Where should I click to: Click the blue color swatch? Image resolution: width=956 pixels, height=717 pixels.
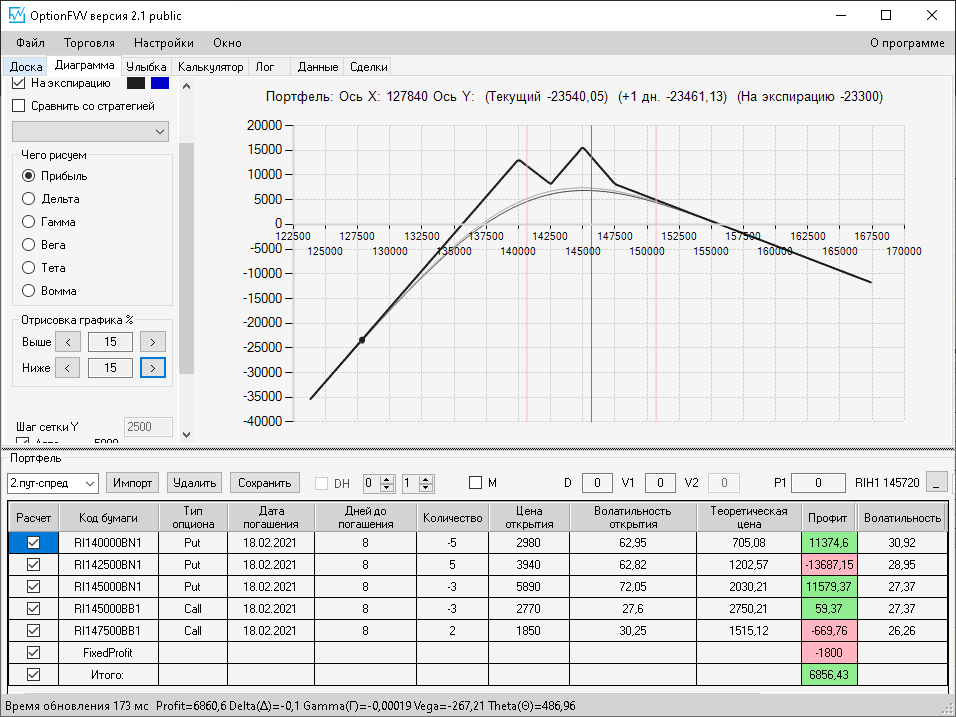[160, 83]
